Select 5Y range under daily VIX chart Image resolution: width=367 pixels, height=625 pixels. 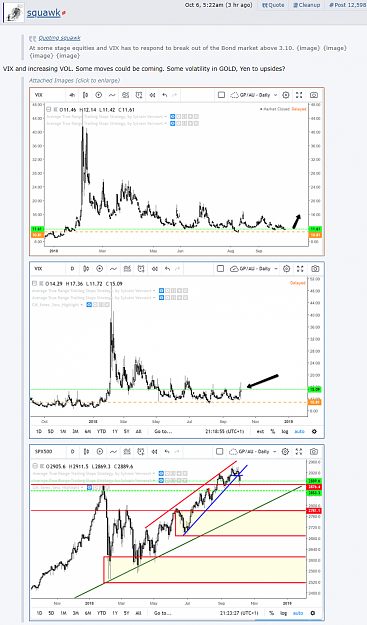[126, 431]
